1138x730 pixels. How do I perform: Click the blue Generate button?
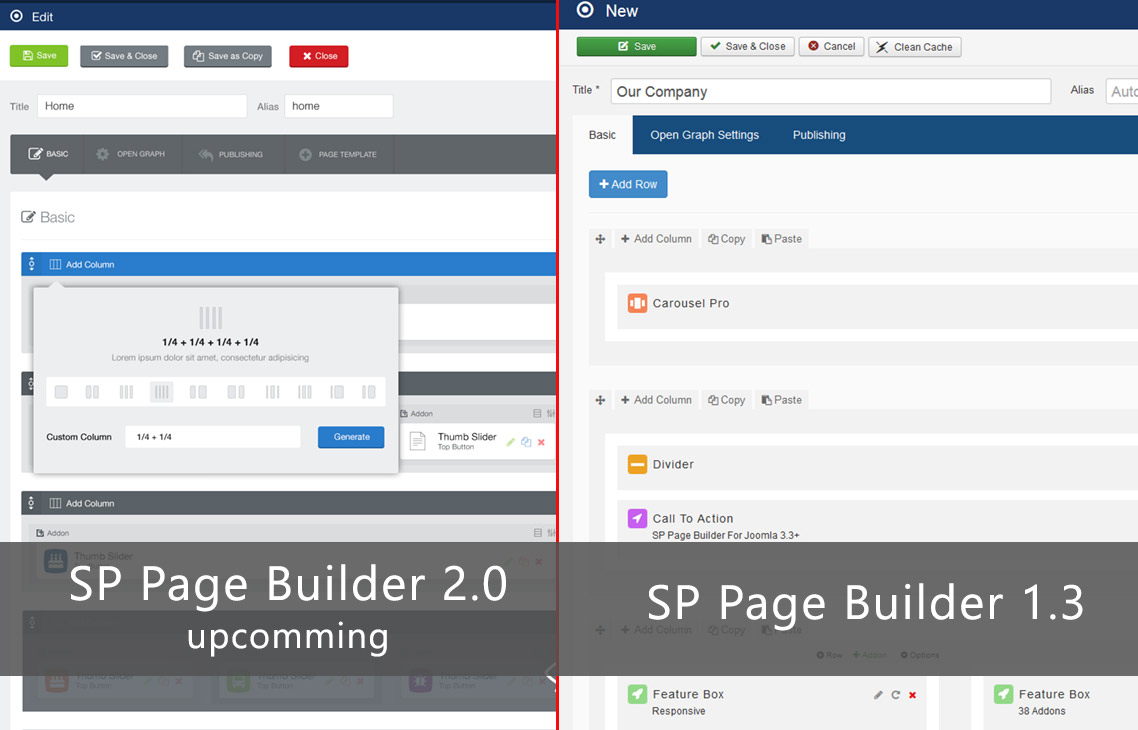point(351,437)
